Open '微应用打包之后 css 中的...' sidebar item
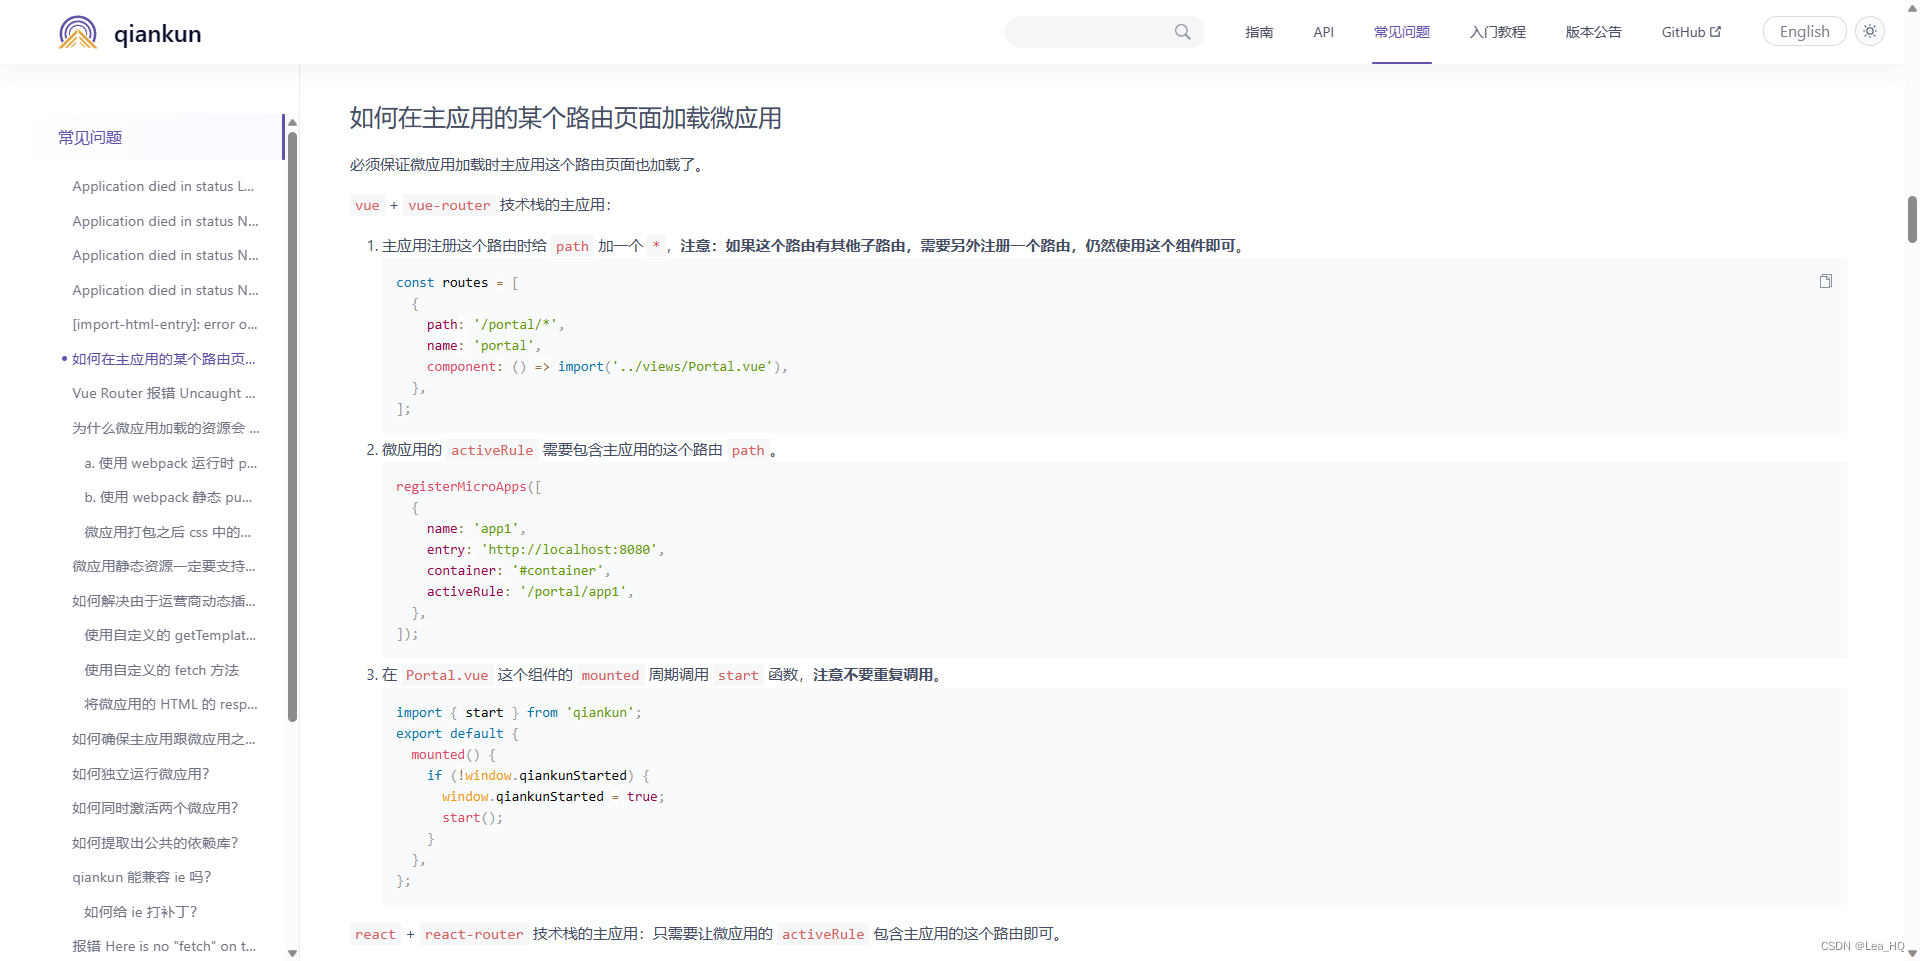The height and width of the screenshot is (961, 1920). pyautogui.click(x=168, y=532)
